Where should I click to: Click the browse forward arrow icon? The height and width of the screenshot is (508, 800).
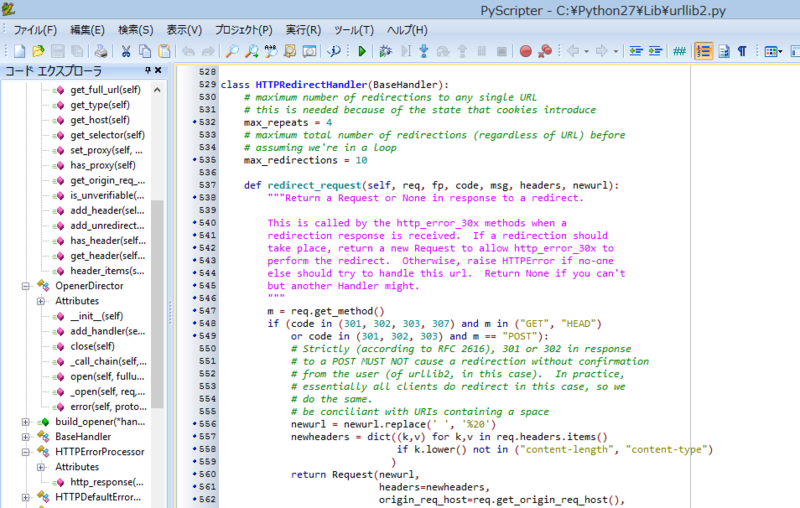pyautogui.click(x=602, y=51)
